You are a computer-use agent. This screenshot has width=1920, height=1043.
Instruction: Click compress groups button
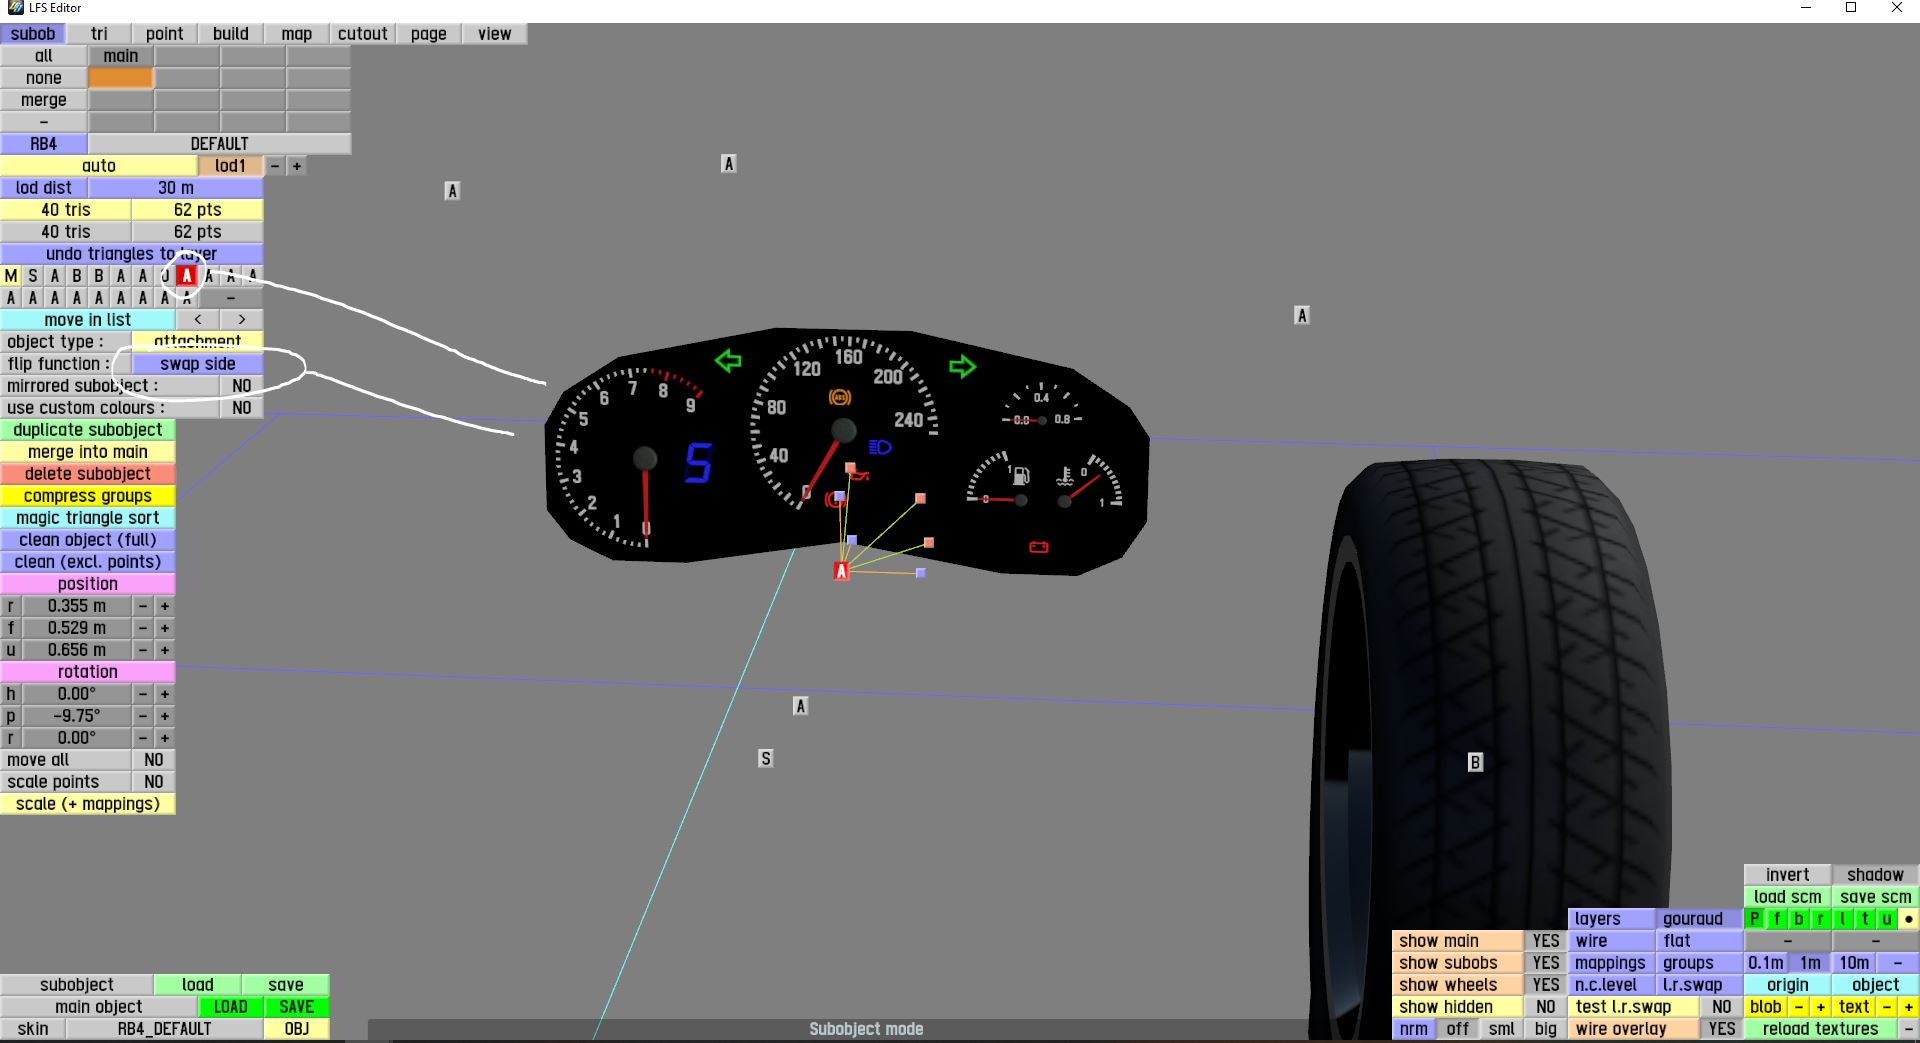tap(88, 496)
